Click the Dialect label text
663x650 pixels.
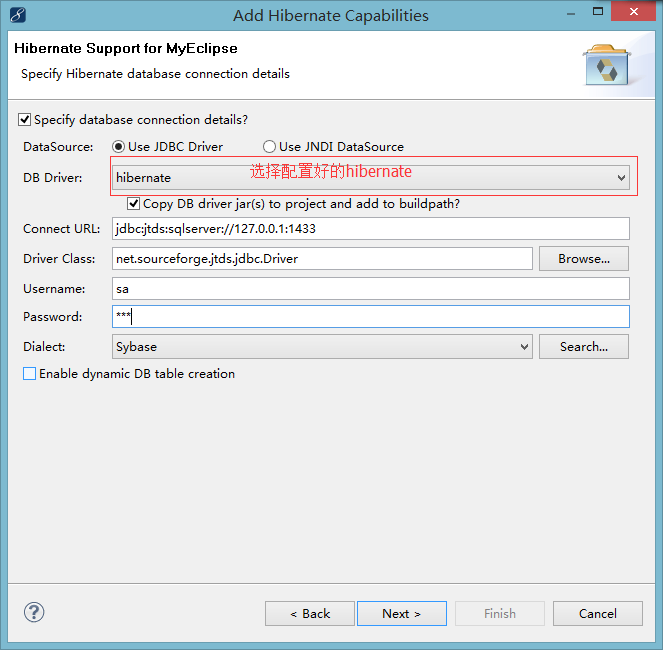pos(44,347)
